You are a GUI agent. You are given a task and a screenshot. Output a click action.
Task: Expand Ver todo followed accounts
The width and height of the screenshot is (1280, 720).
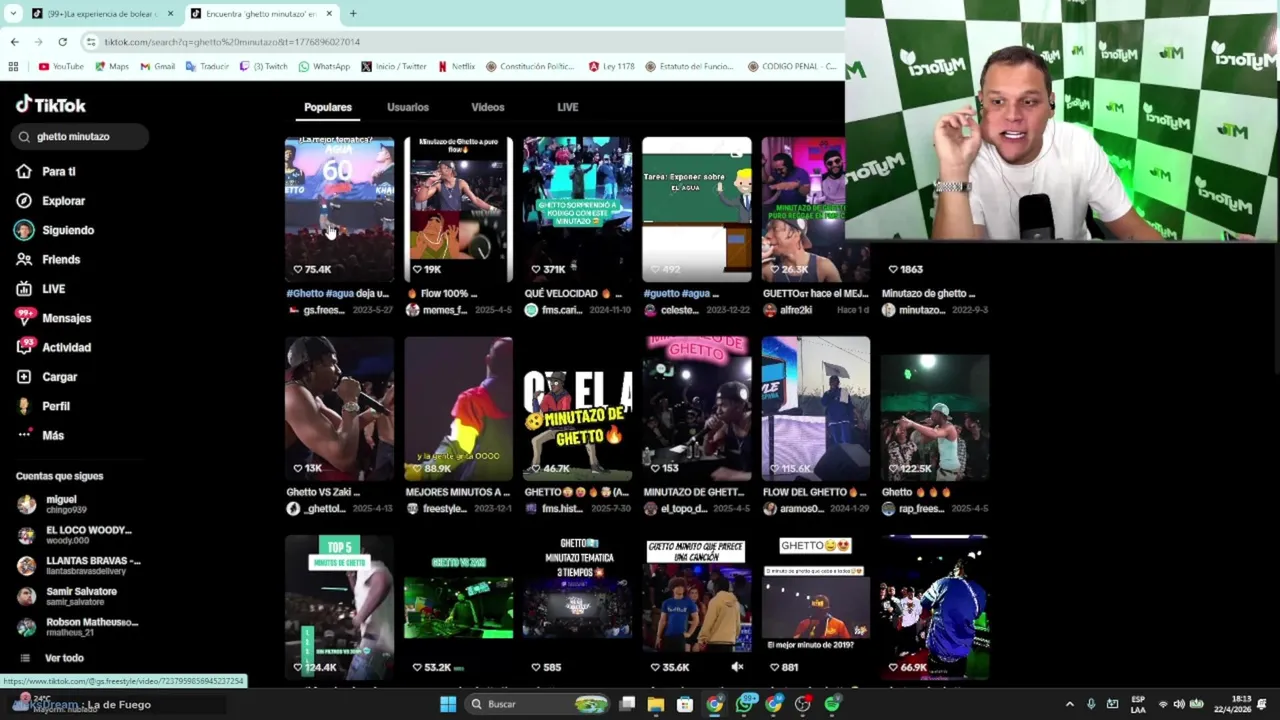(x=51, y=658)
